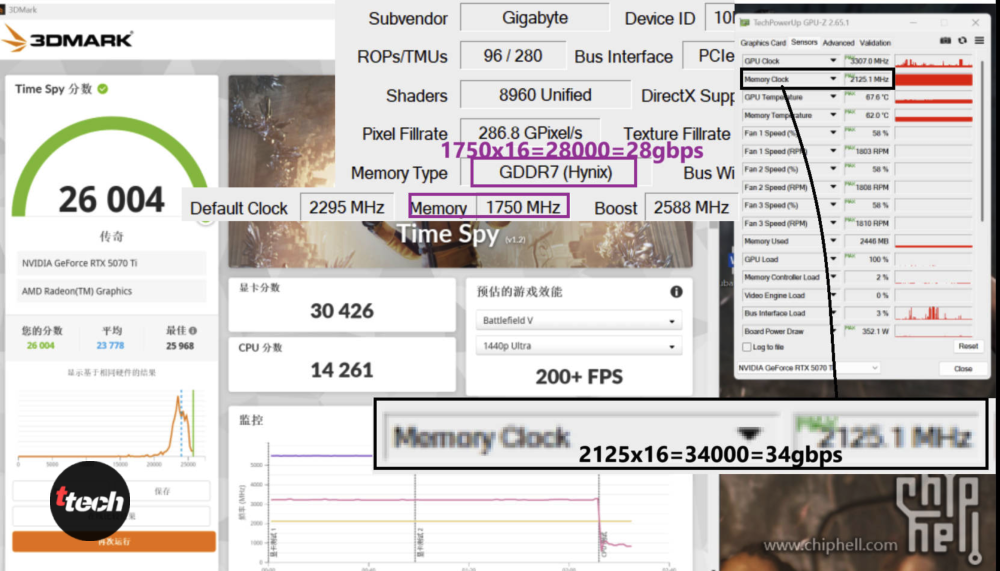The image size is (1000, 571).
Task: Click the 3DMark logo
Action: (68, 40)
